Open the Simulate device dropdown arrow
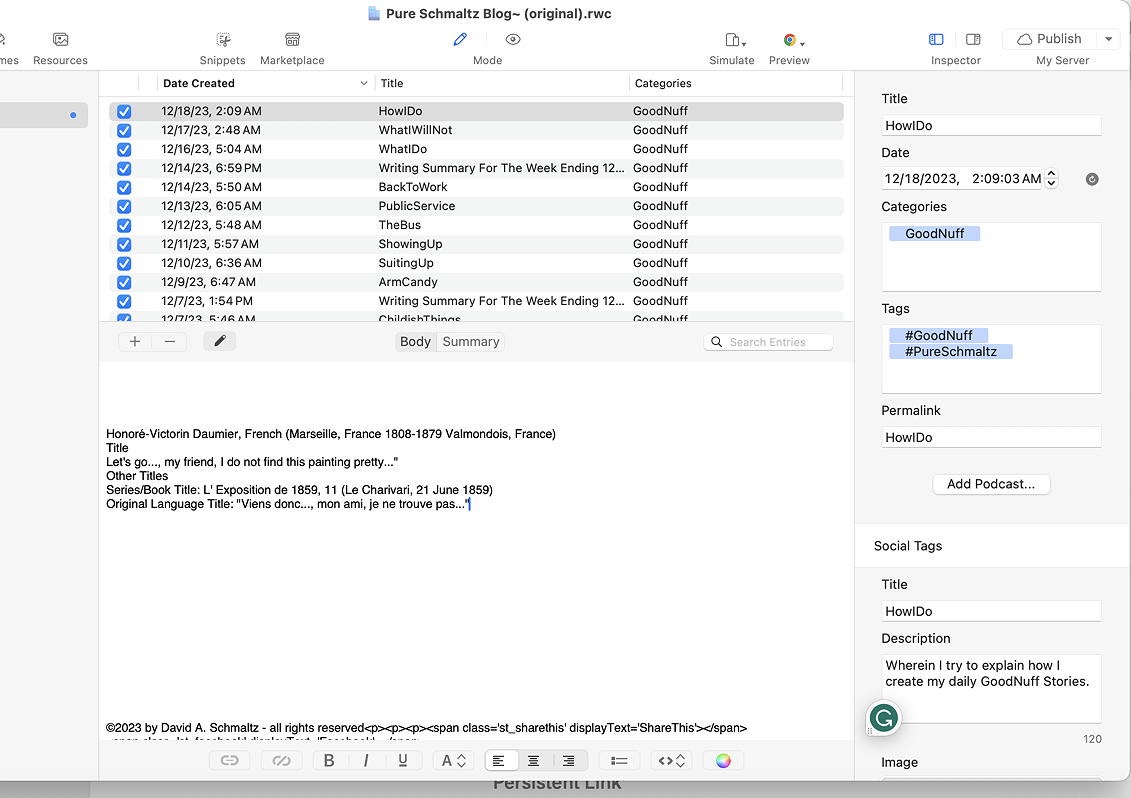 pos(744,43)
